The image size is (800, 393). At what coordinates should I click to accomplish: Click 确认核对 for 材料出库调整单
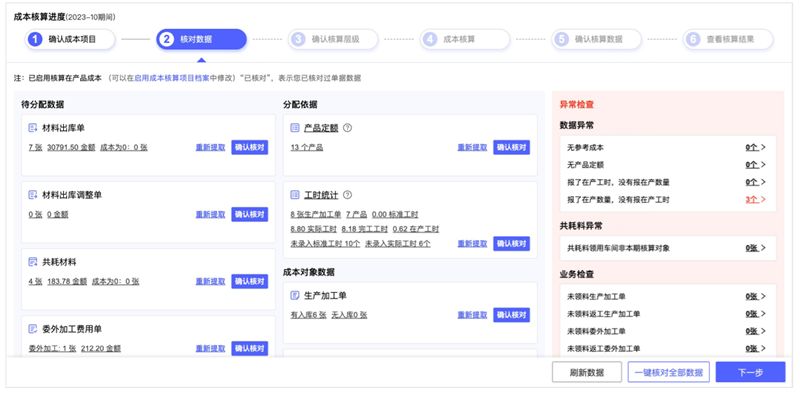(x=249, y=214)
